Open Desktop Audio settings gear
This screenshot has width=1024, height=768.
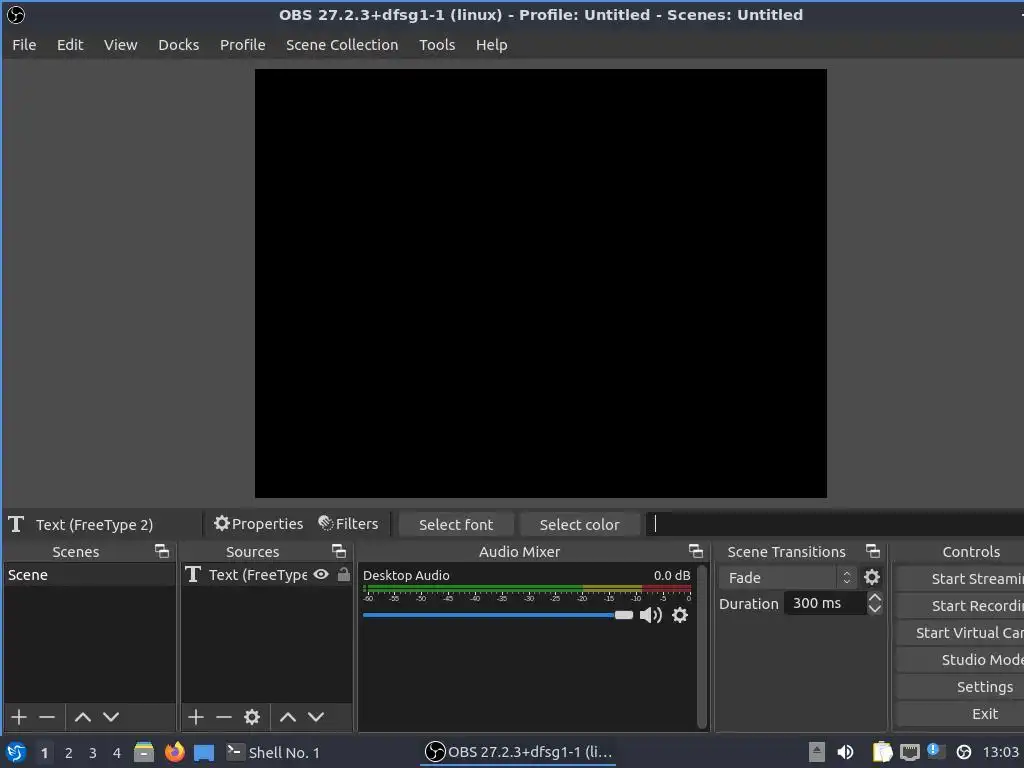(x=680, y=615)
